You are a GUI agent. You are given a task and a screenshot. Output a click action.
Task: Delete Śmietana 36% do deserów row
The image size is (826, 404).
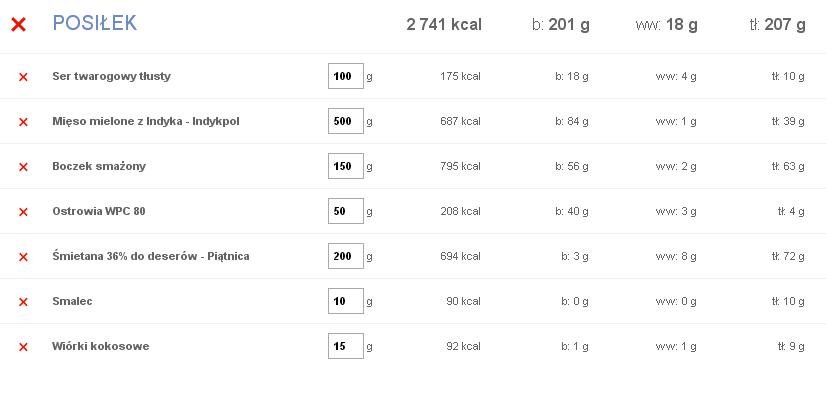(23, 257)
